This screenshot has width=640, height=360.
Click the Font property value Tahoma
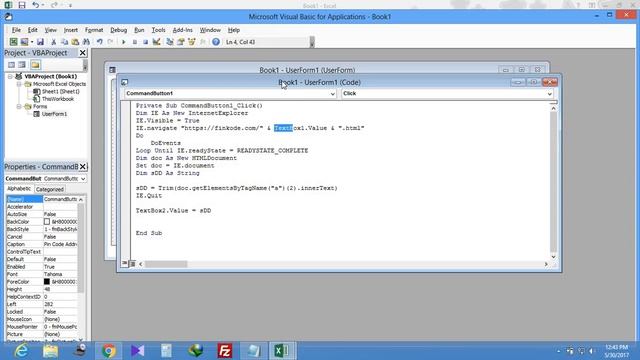coord(60,274)
